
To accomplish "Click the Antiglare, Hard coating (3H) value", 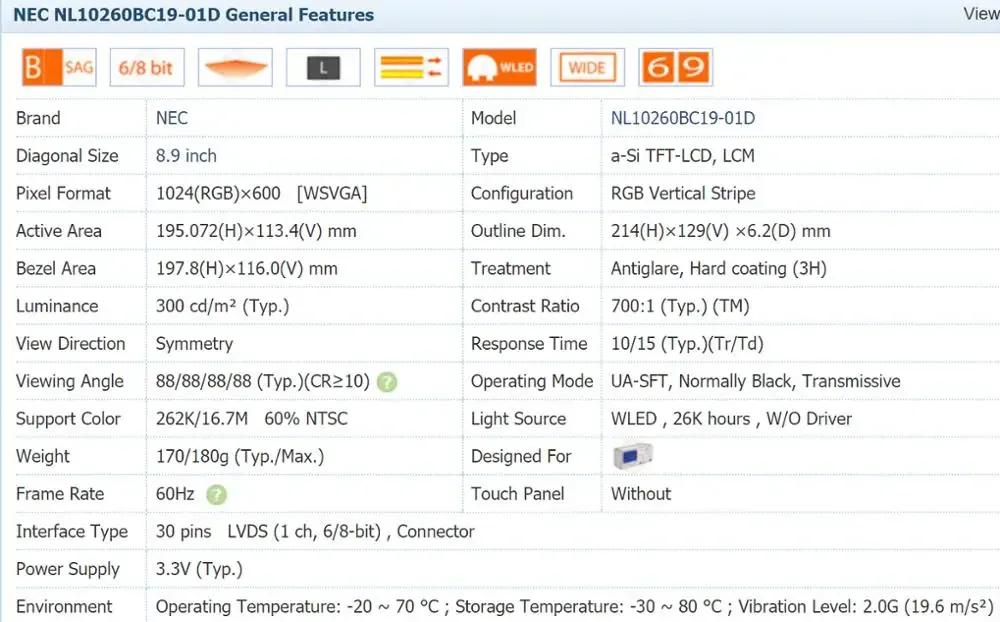I will (x=719, y=269).
